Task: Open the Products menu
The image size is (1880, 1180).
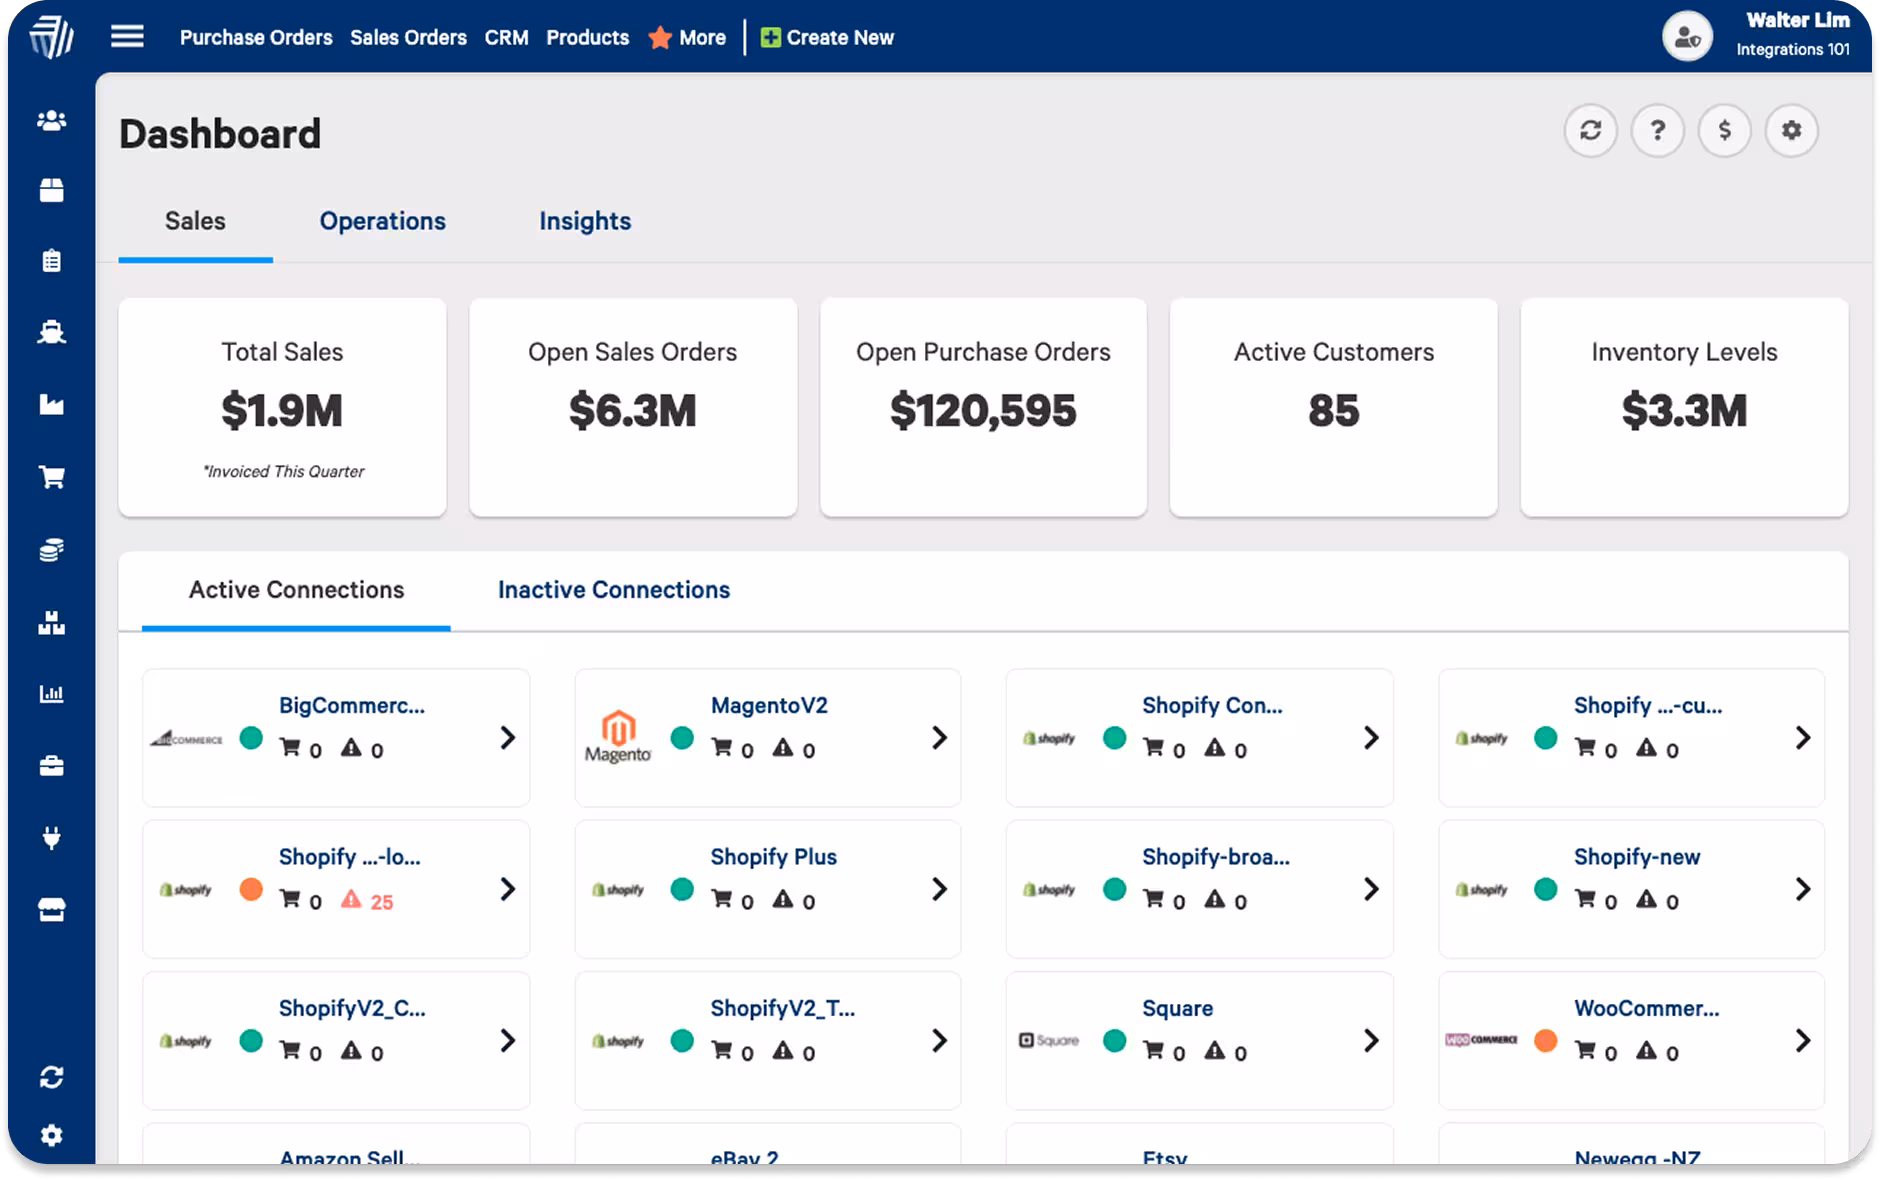Action: click(587, 38)
